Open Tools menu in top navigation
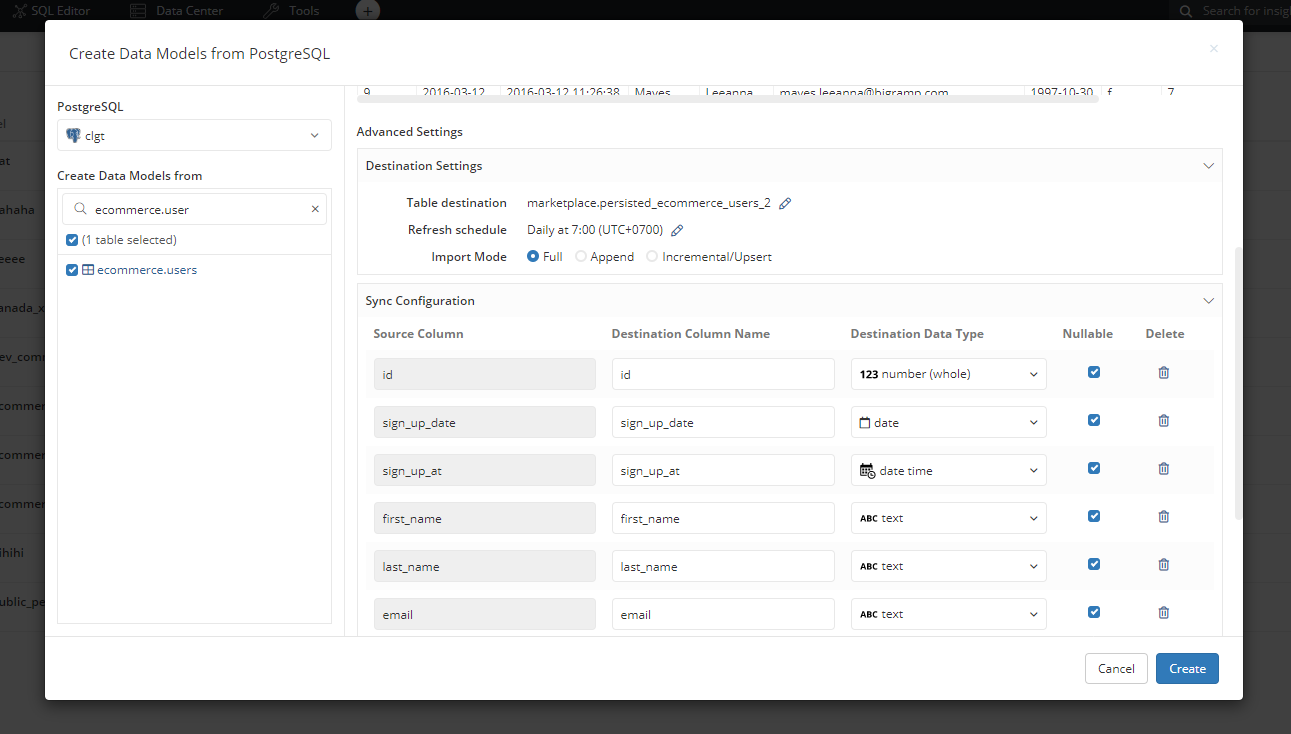The width and height of the screenshot is (1291, 734). (x=292, y=11)
